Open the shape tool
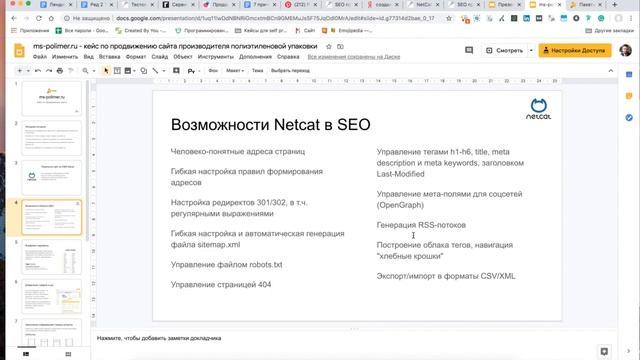 144,71
